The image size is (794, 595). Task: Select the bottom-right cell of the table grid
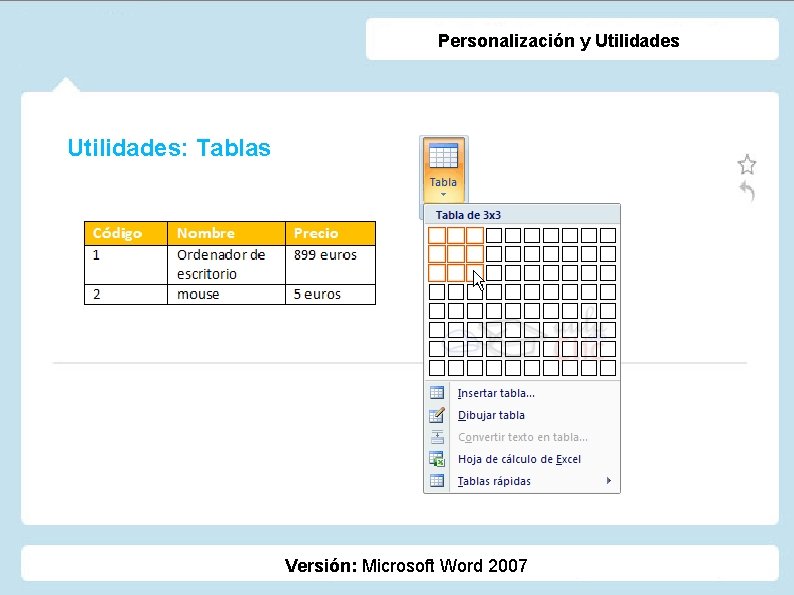tap(608, 368)
